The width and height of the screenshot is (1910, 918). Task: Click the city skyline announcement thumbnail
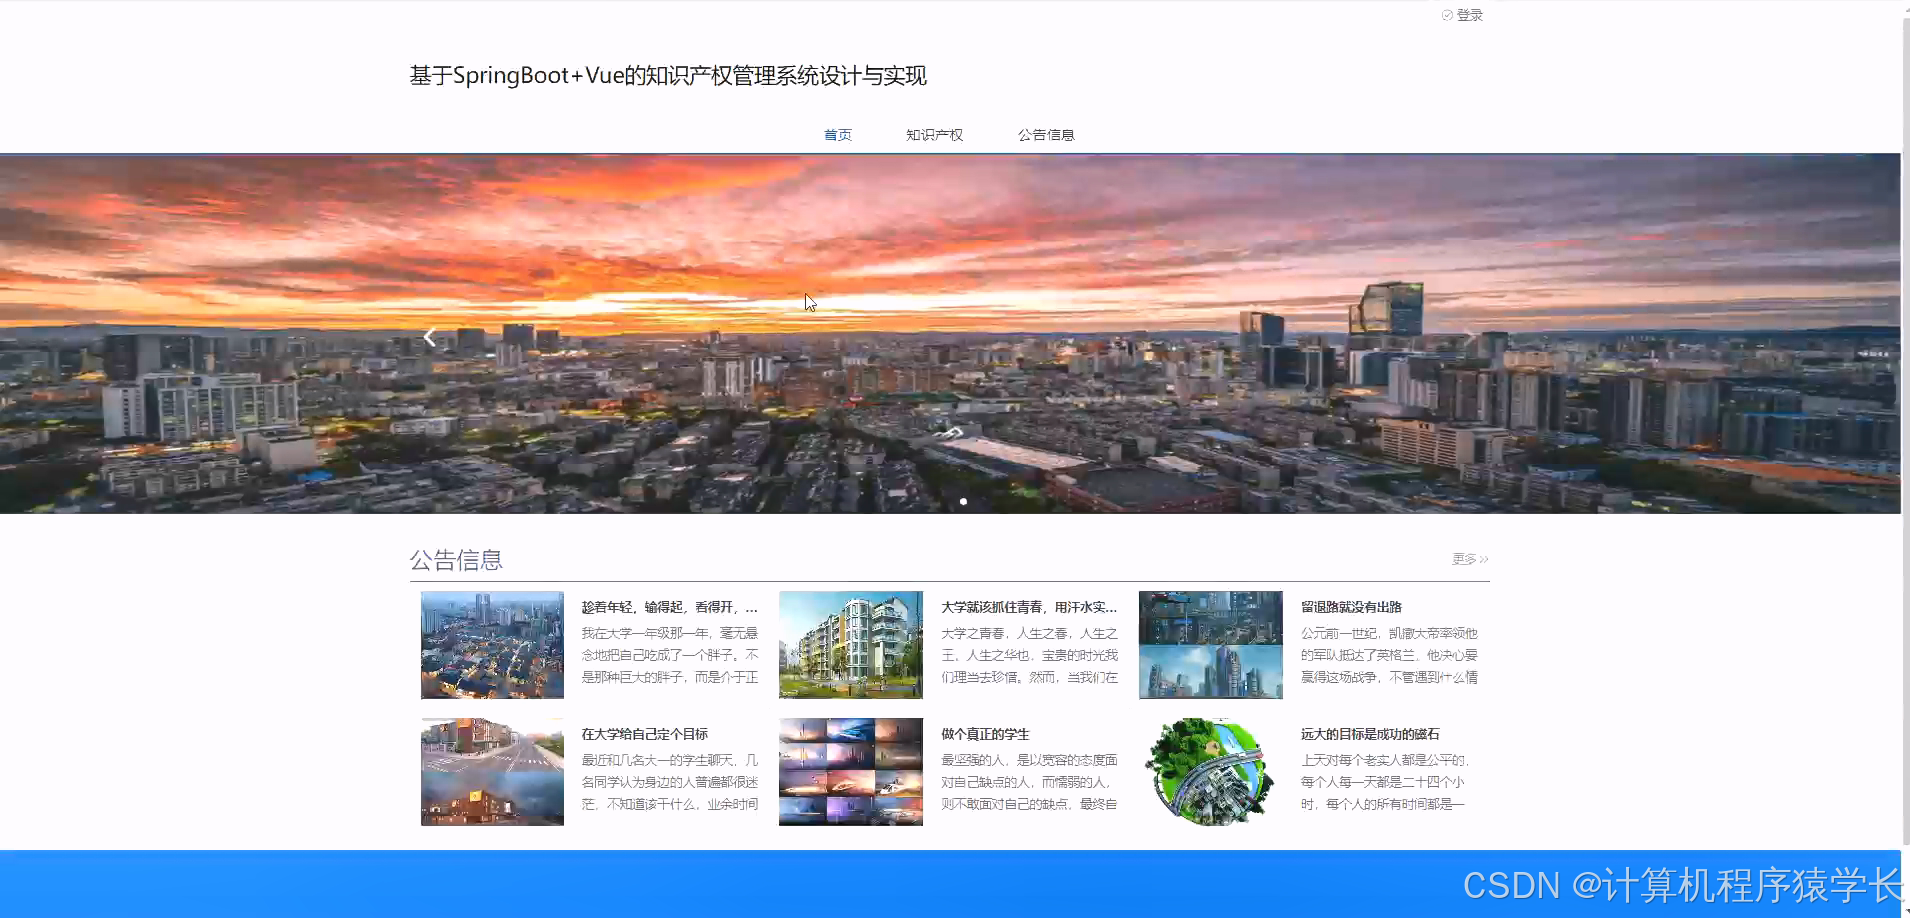tap(1210, 644)
